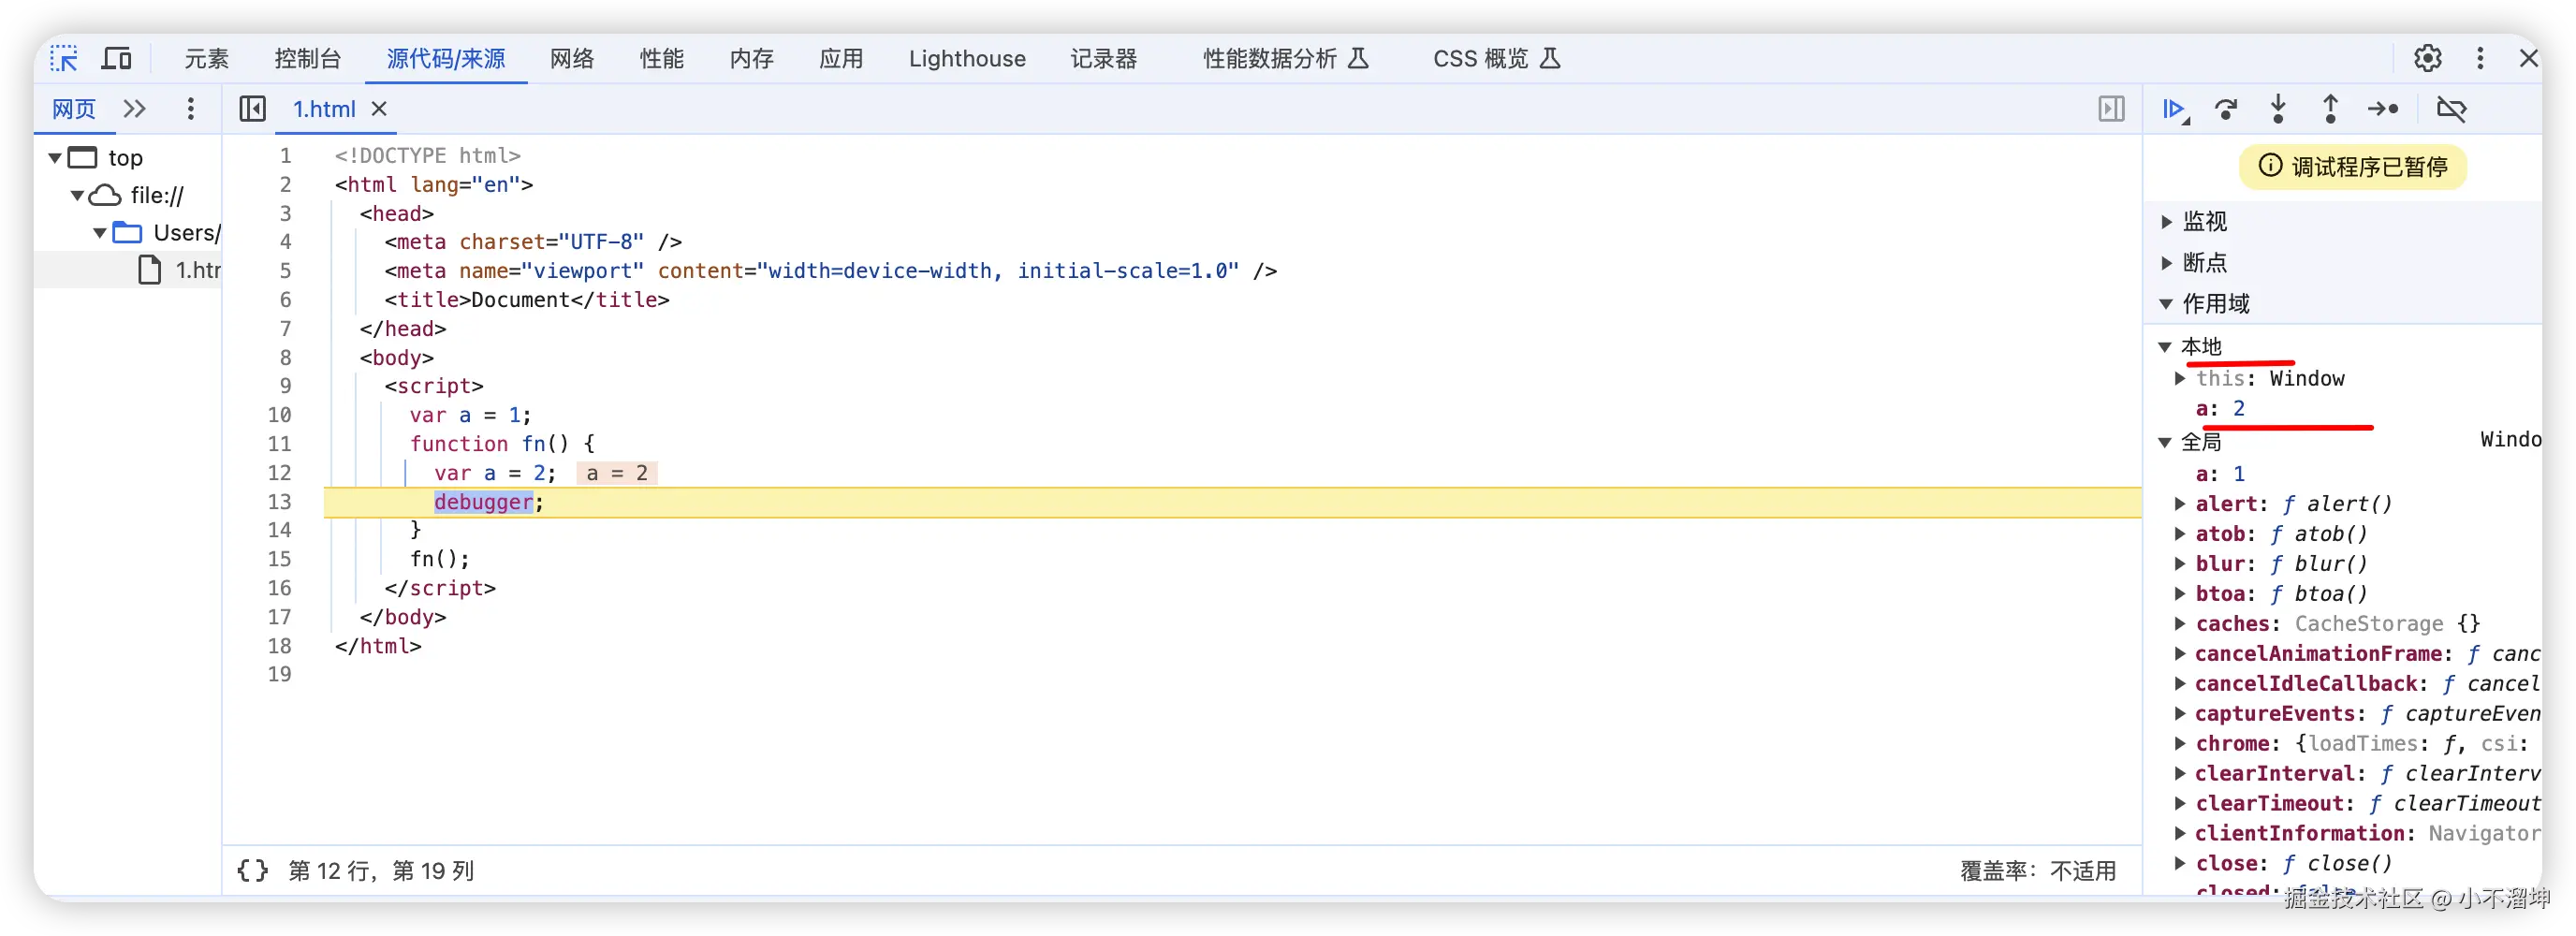Hide the debugger sidebar panel
This screenshot has height=936, width=2576.
pos(2111,108)
